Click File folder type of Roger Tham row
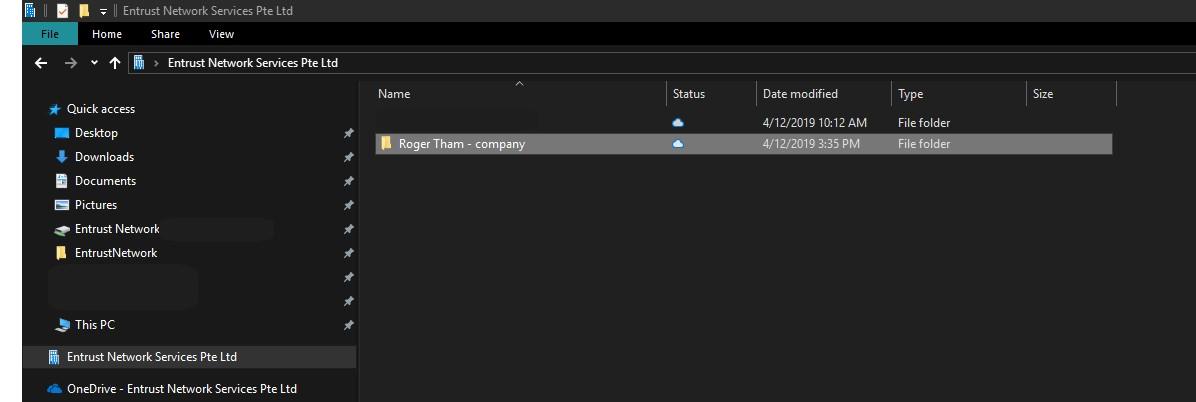Screen dimensions: 1196x402 tap(924, 143)
